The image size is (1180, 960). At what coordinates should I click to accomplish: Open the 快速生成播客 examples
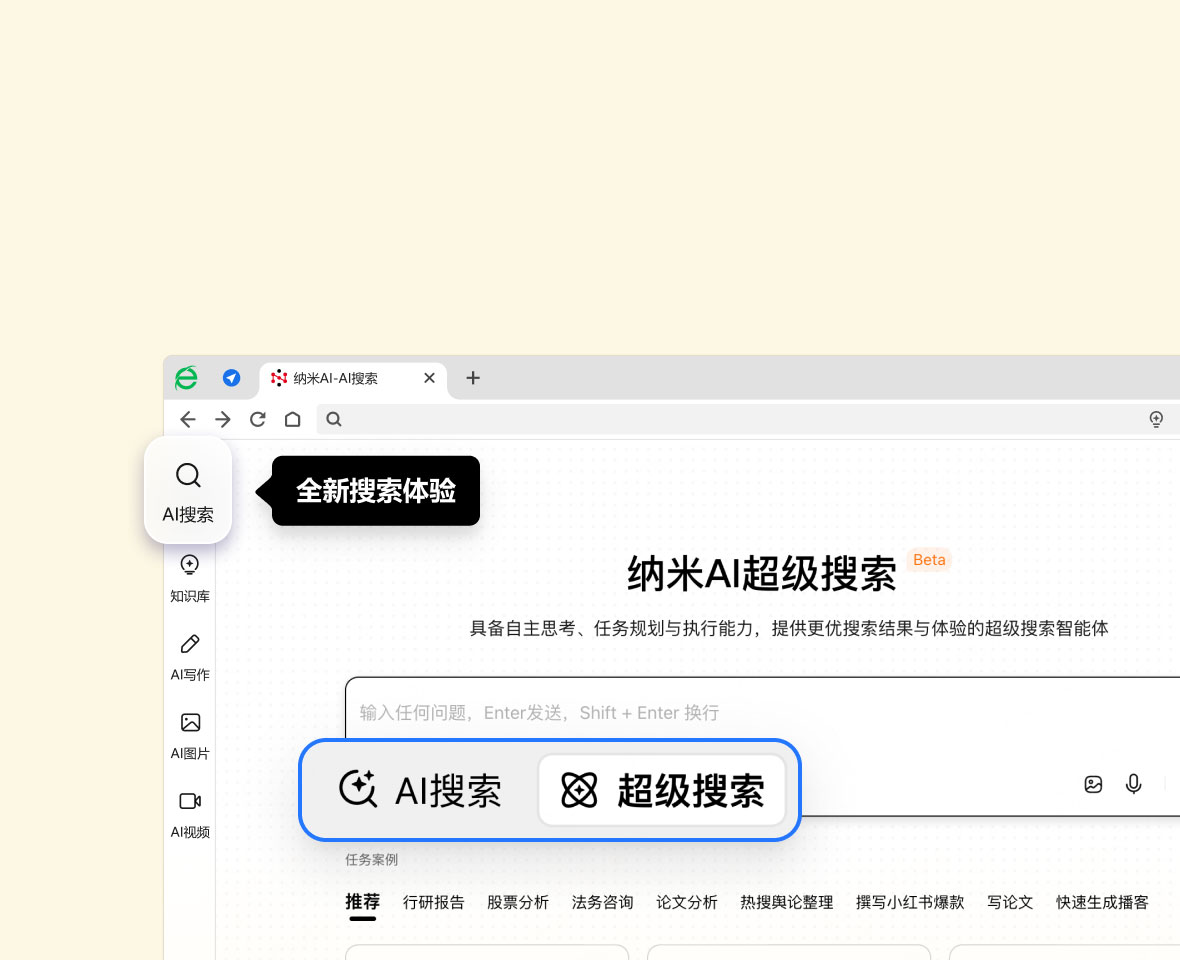point(1102,902)
